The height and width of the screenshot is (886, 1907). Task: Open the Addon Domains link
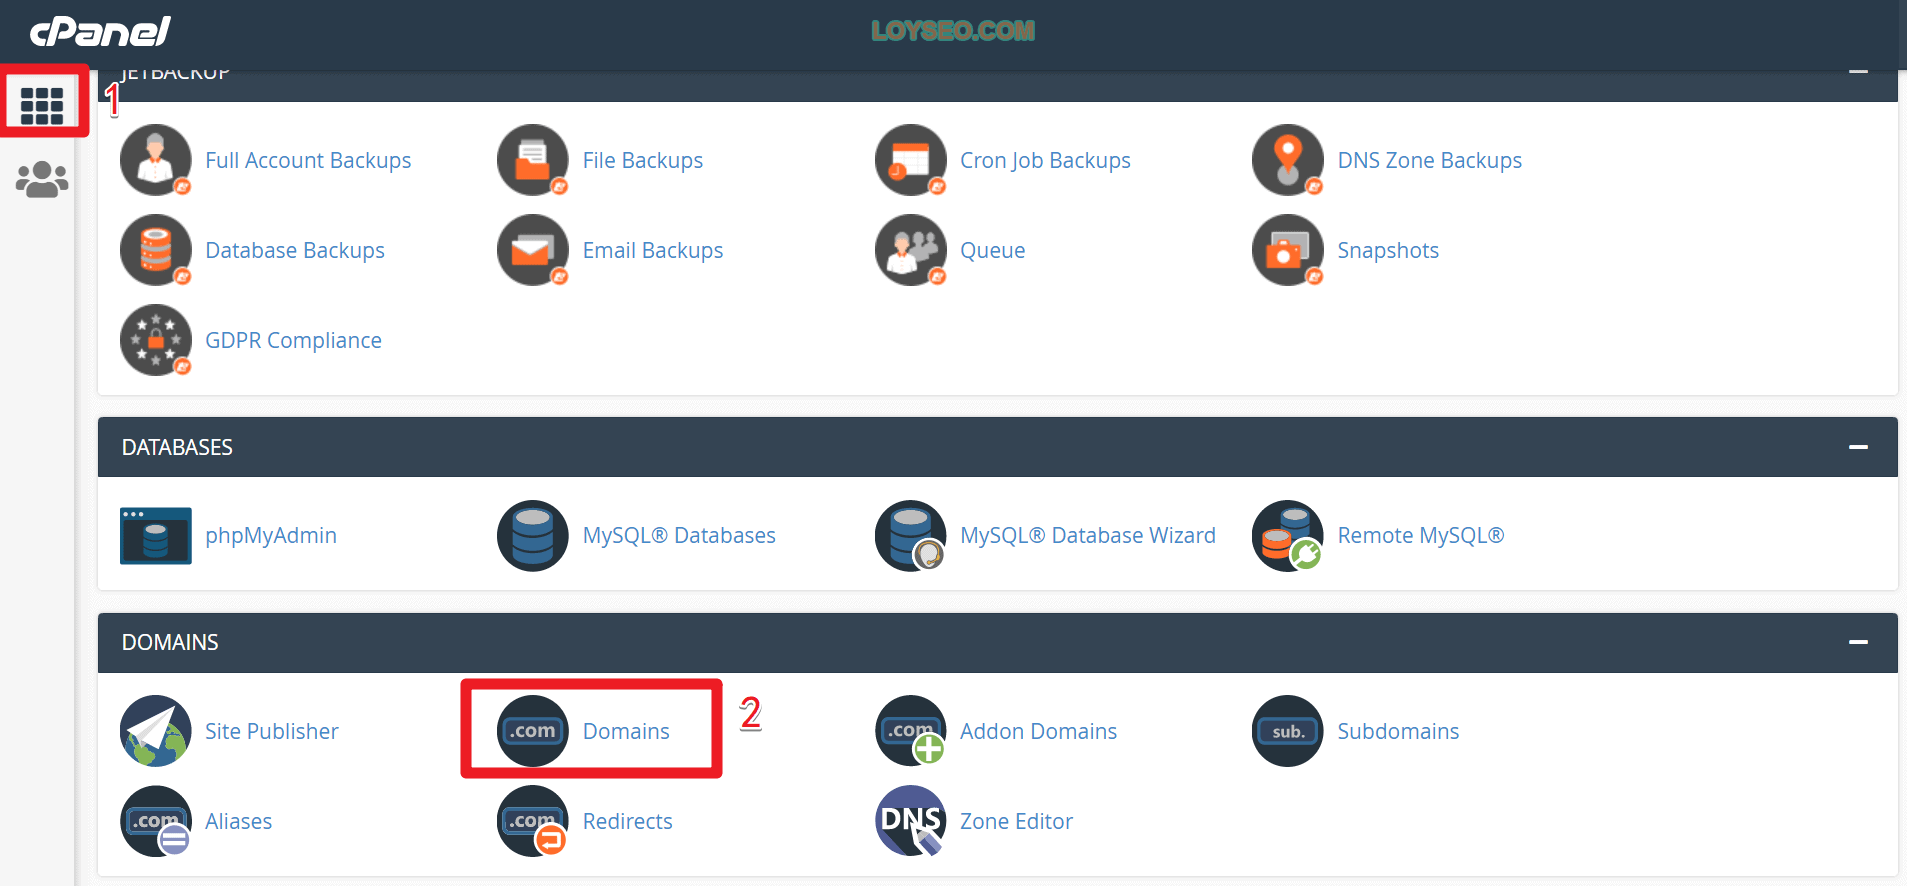coord(1038,731)
